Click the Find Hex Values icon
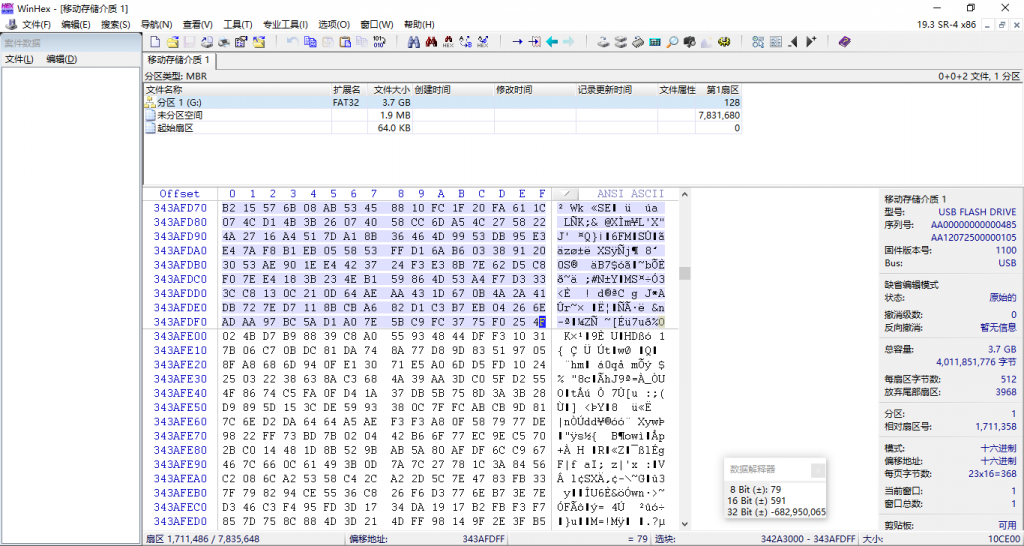Screen dimensions: 1024x546 447,42
